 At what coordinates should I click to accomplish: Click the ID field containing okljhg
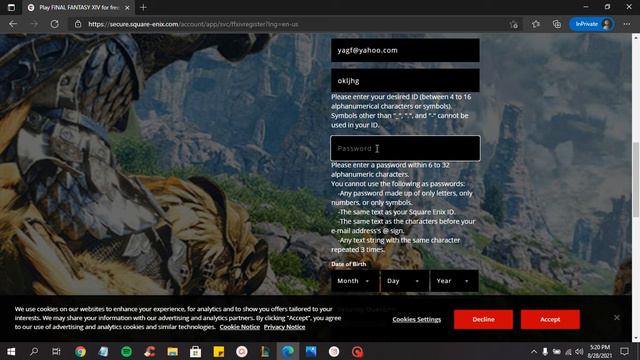pyautogui.click(x=405, y=80)
